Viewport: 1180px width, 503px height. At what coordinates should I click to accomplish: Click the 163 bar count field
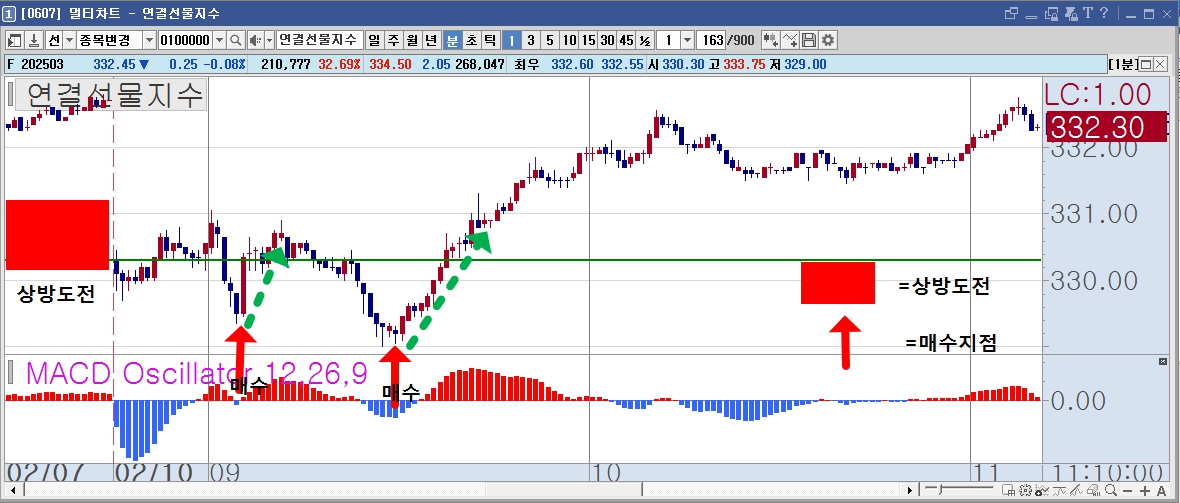(x=711, y=40)
